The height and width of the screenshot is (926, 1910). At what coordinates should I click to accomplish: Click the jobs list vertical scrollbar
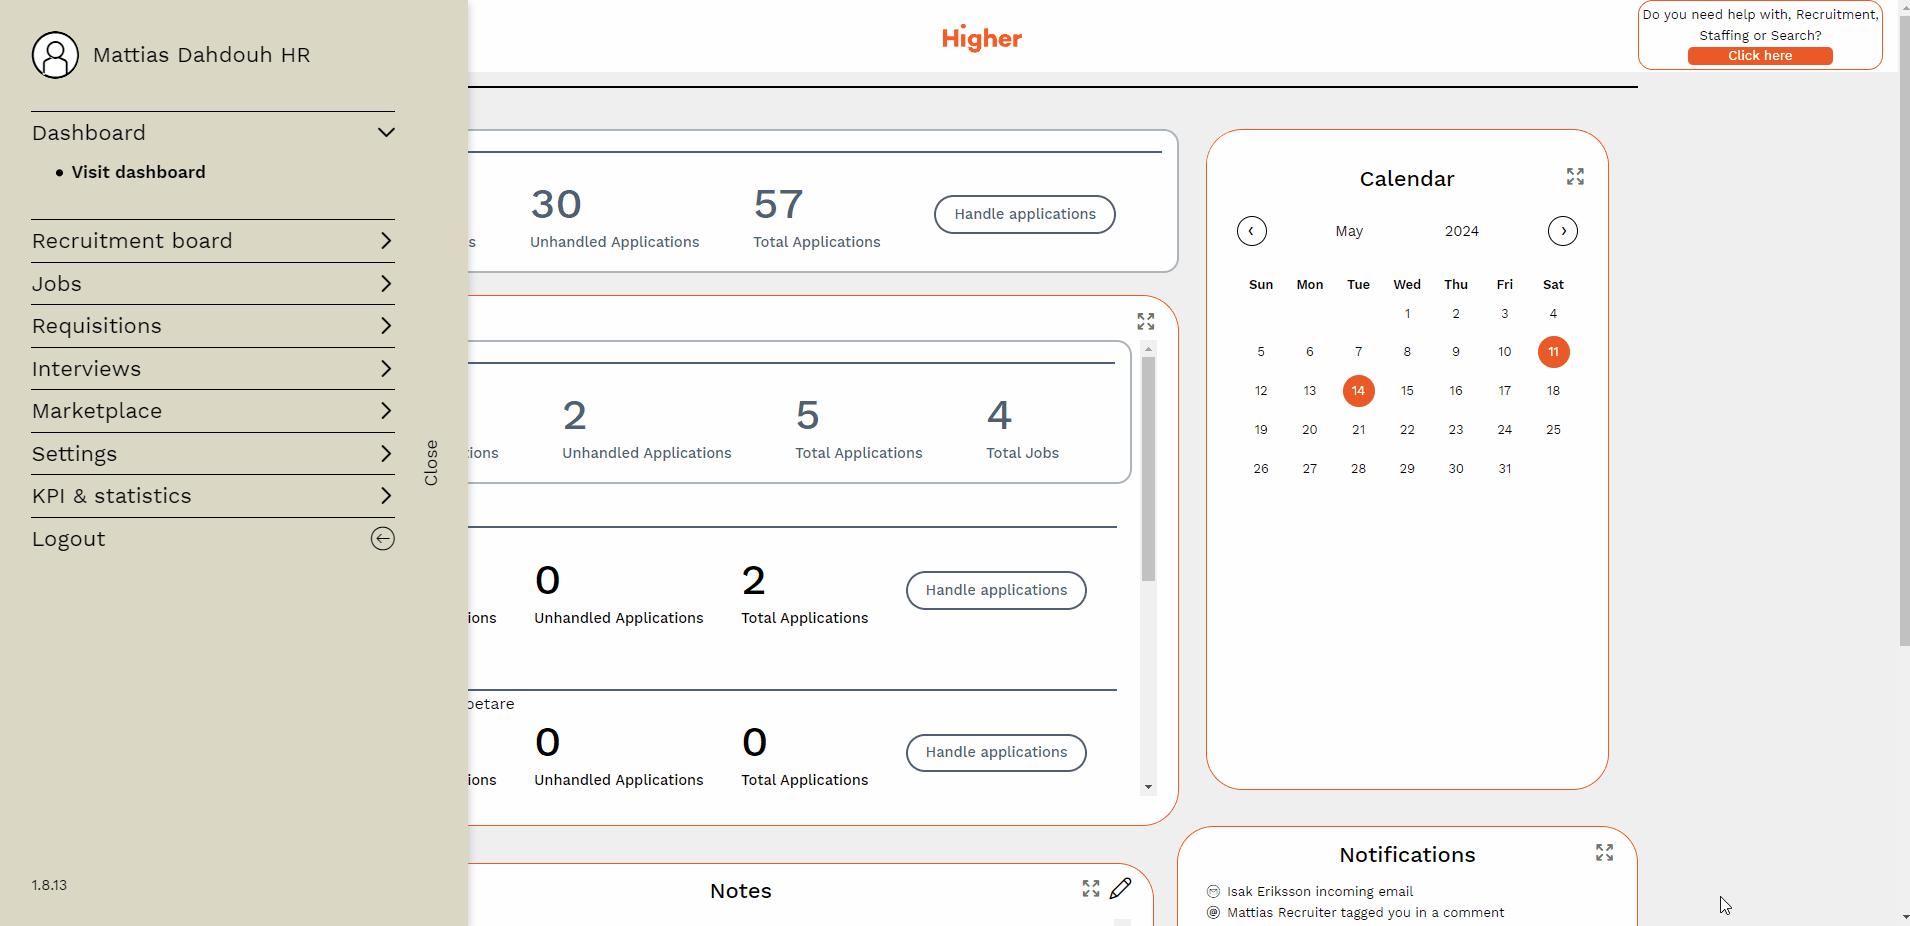[1148, 470]
